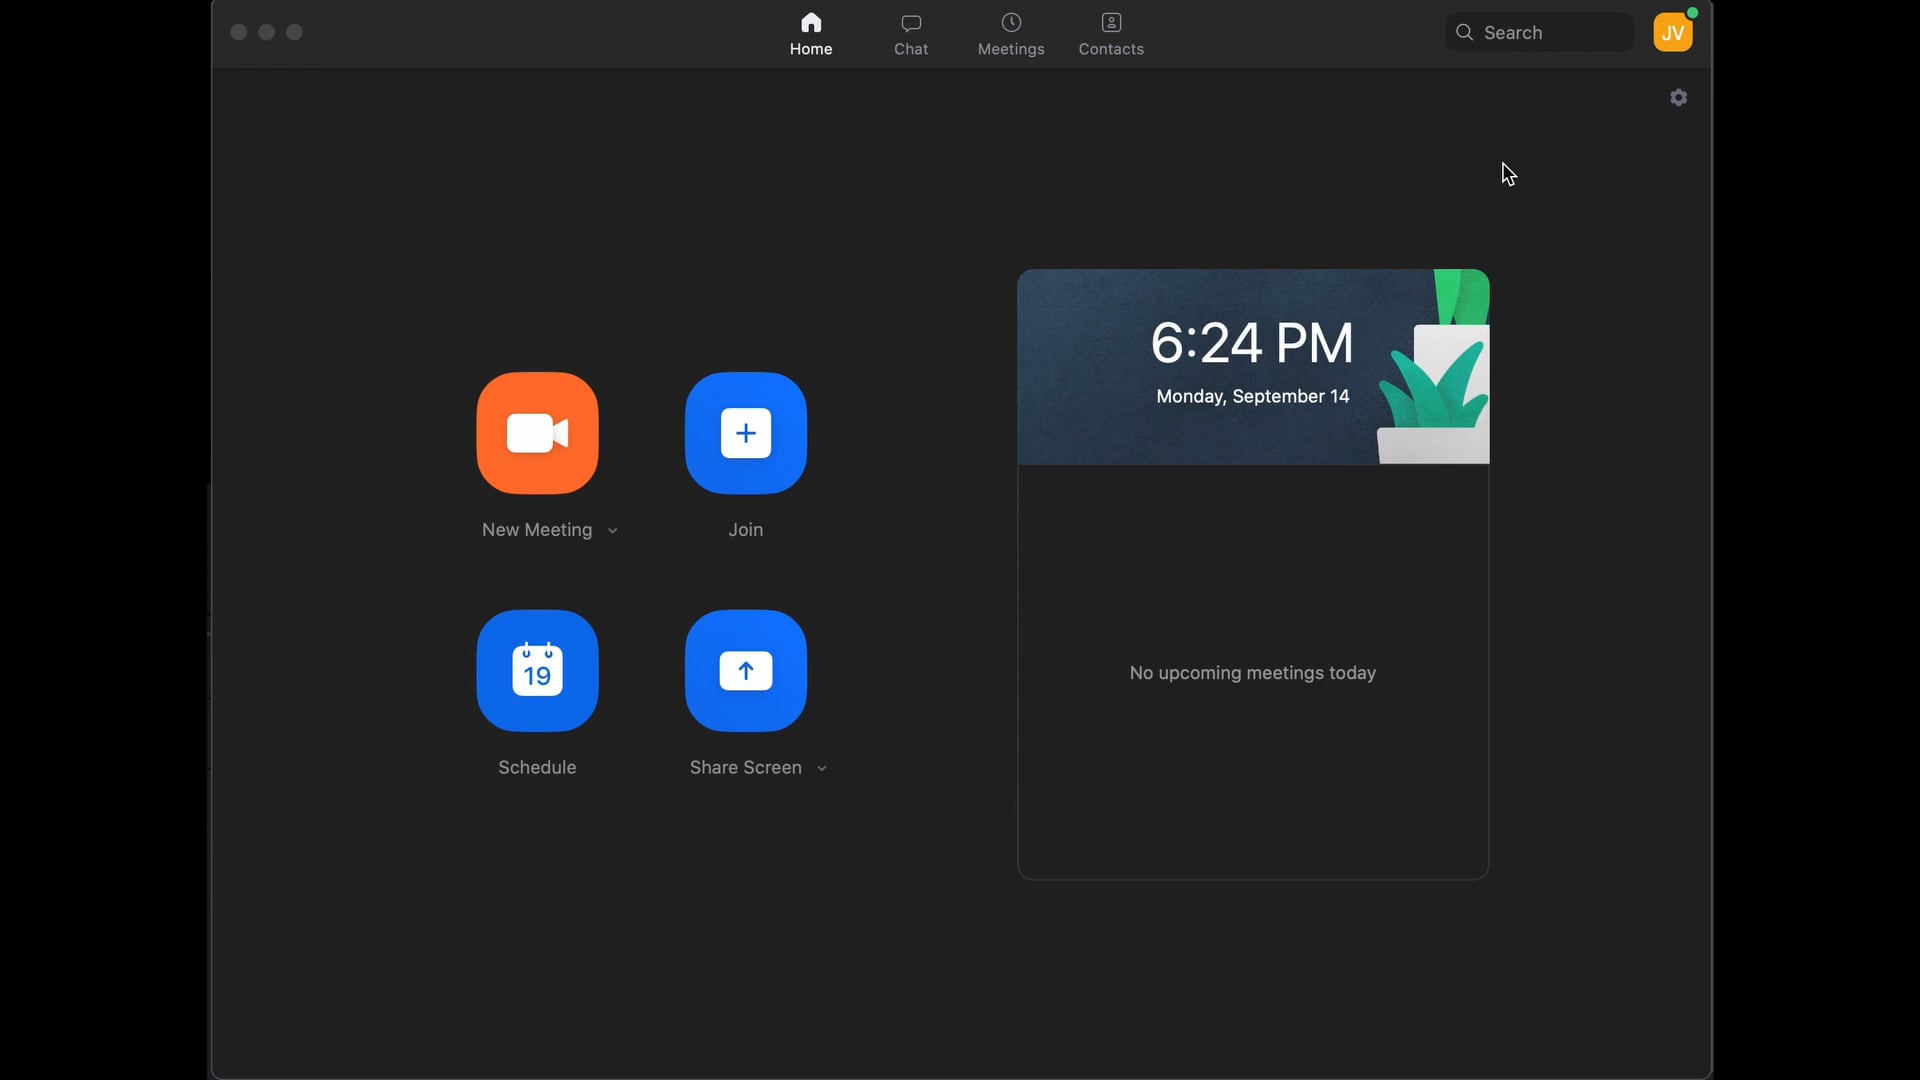The width and height of the screenshot is (1920, 1080).
Task: Click the Schedule text label
Action: coord(537,768)
